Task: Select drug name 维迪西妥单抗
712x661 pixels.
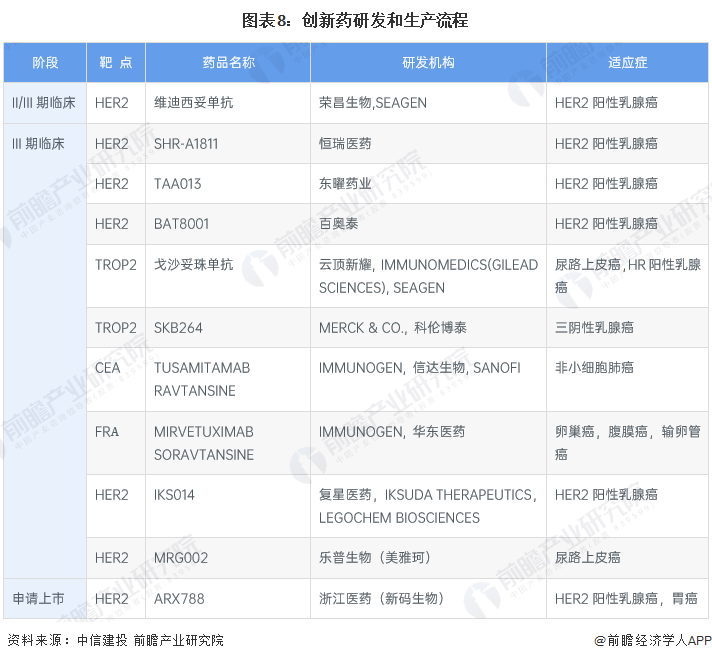Action: click(x=193, y=103)
